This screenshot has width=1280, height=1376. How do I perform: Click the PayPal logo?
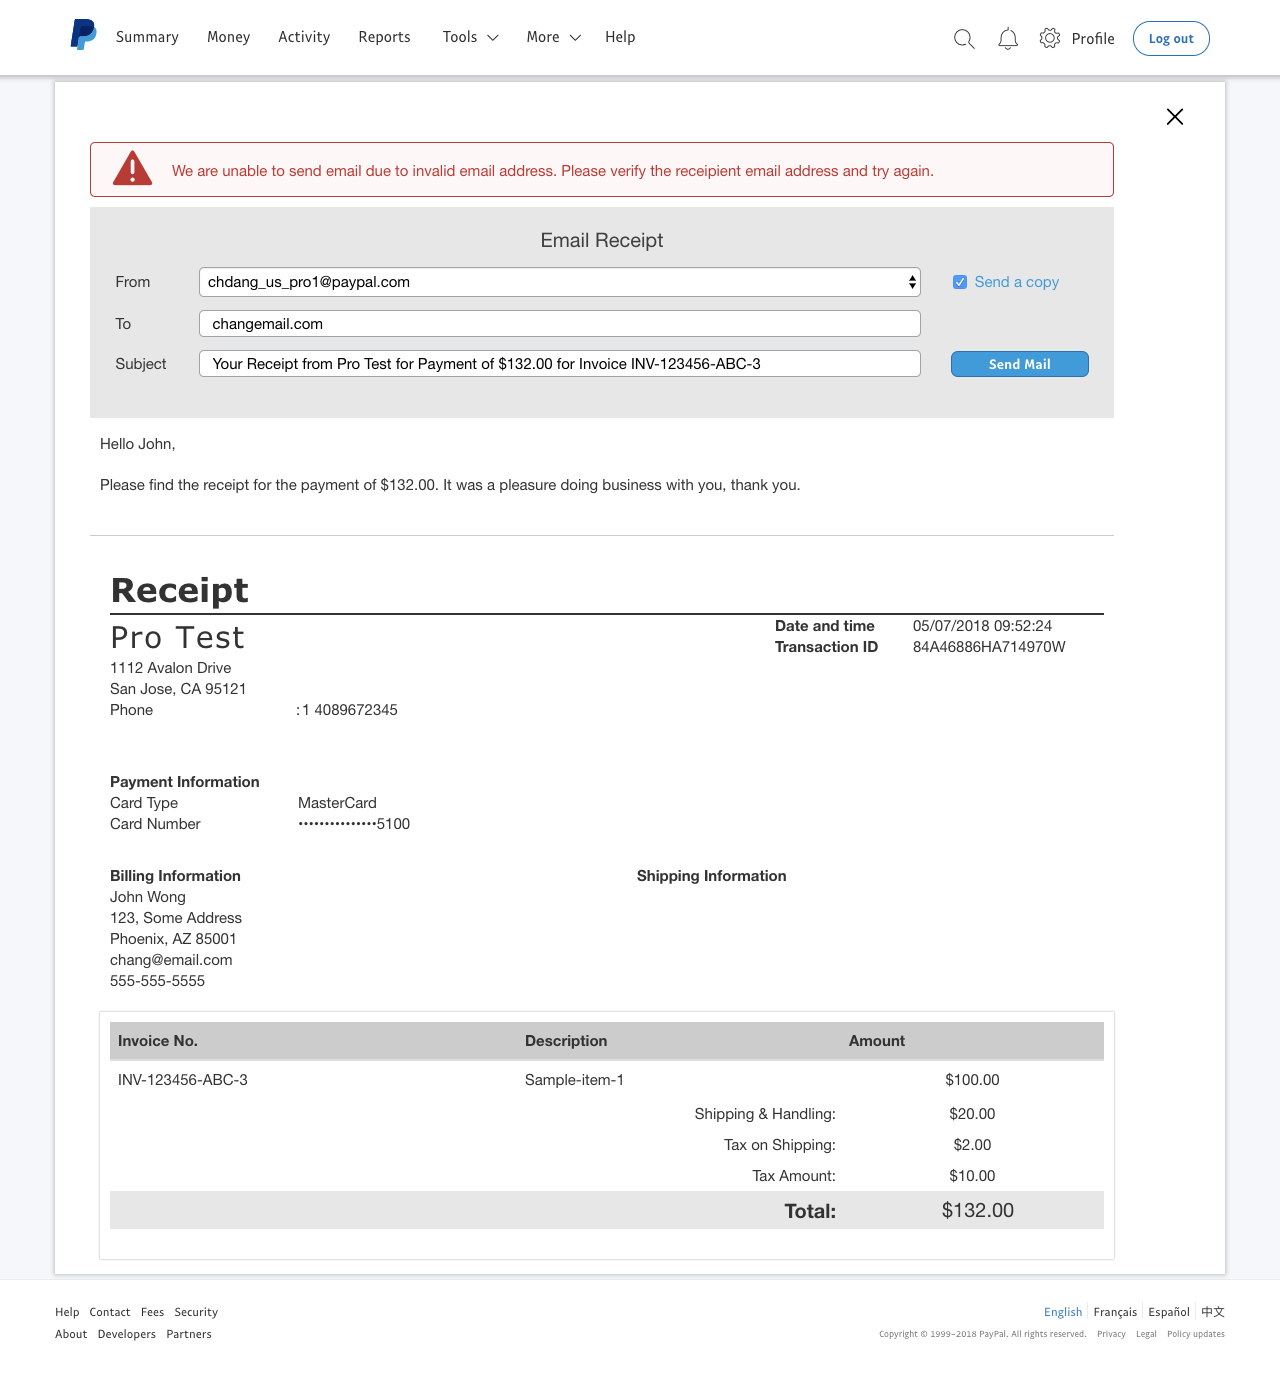pos(82,36)
